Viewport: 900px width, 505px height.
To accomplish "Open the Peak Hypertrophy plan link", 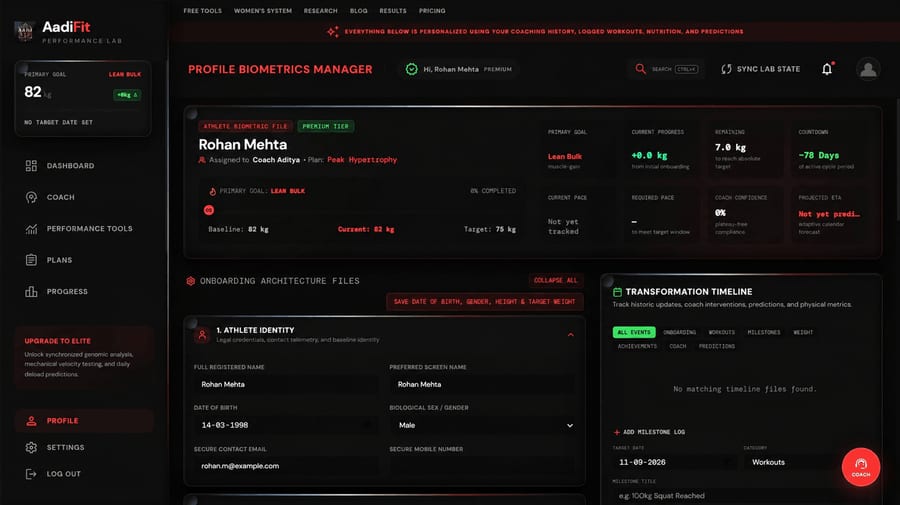I will [x=362, y=160].
